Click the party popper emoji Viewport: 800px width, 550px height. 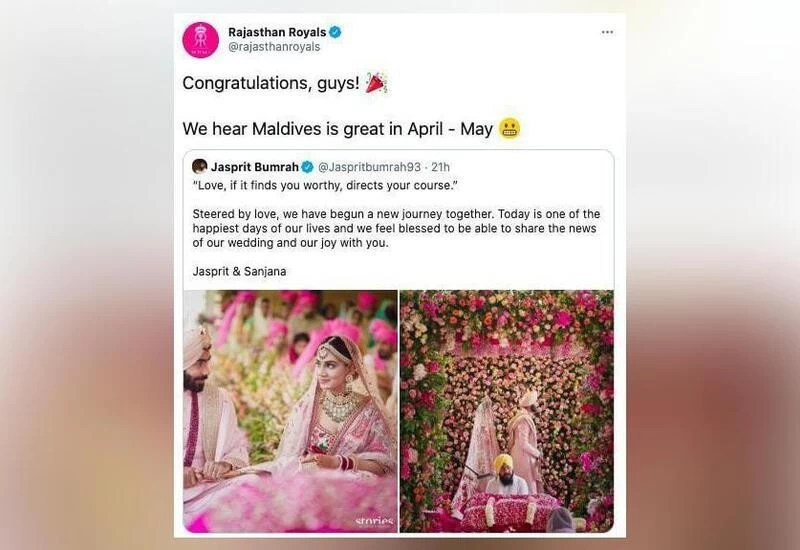click(x=377, y=83)
